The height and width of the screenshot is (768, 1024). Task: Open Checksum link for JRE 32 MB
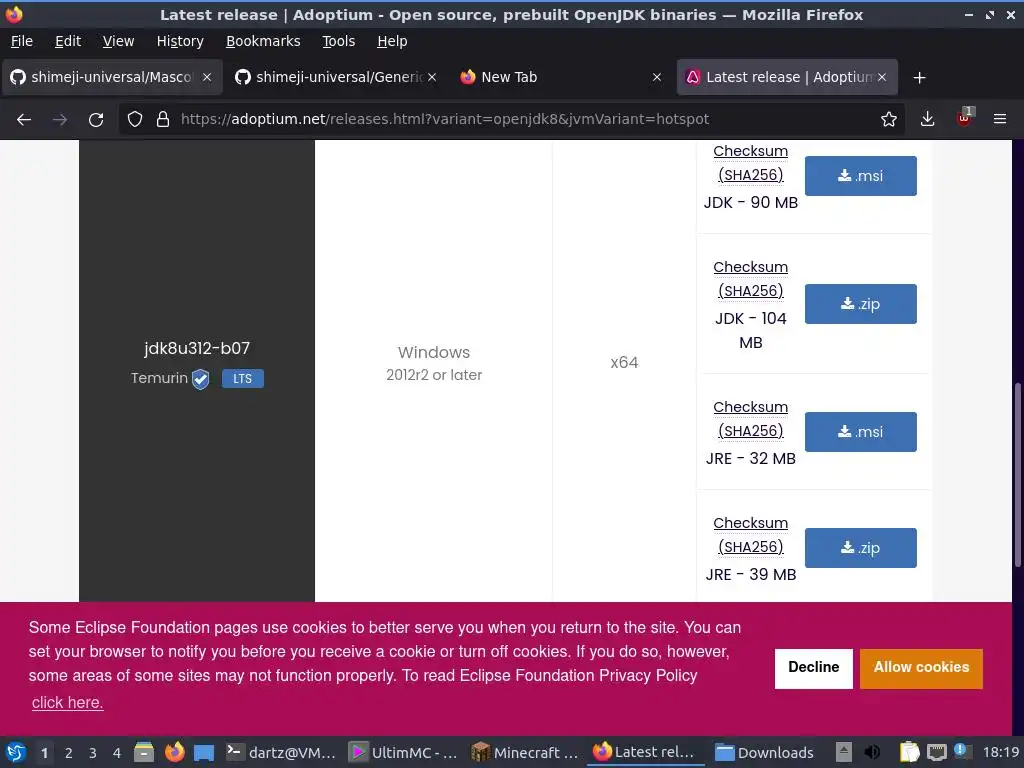(750, 419)
